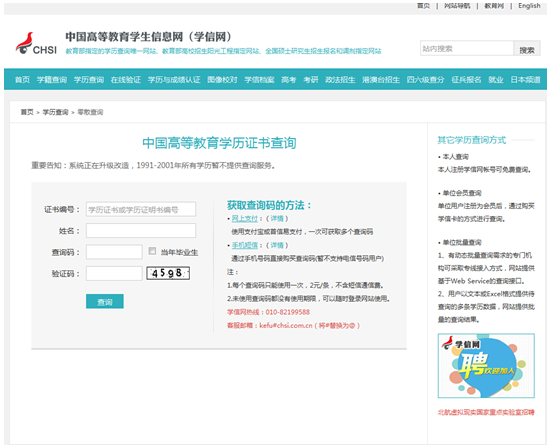Go to 高考 navigation item
547x445 pixels.
(x=289, y=80)
